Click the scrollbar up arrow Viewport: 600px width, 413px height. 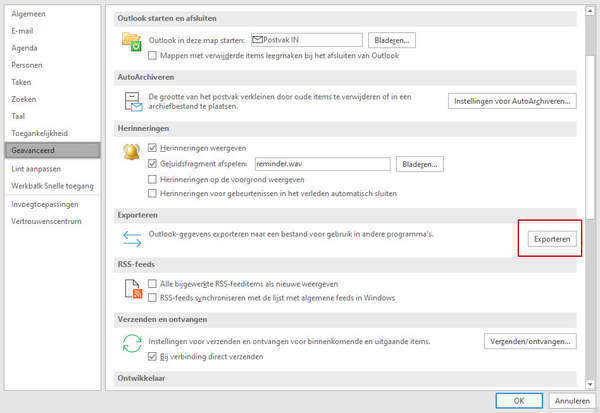pyautogui.click(x=590, y=11)
